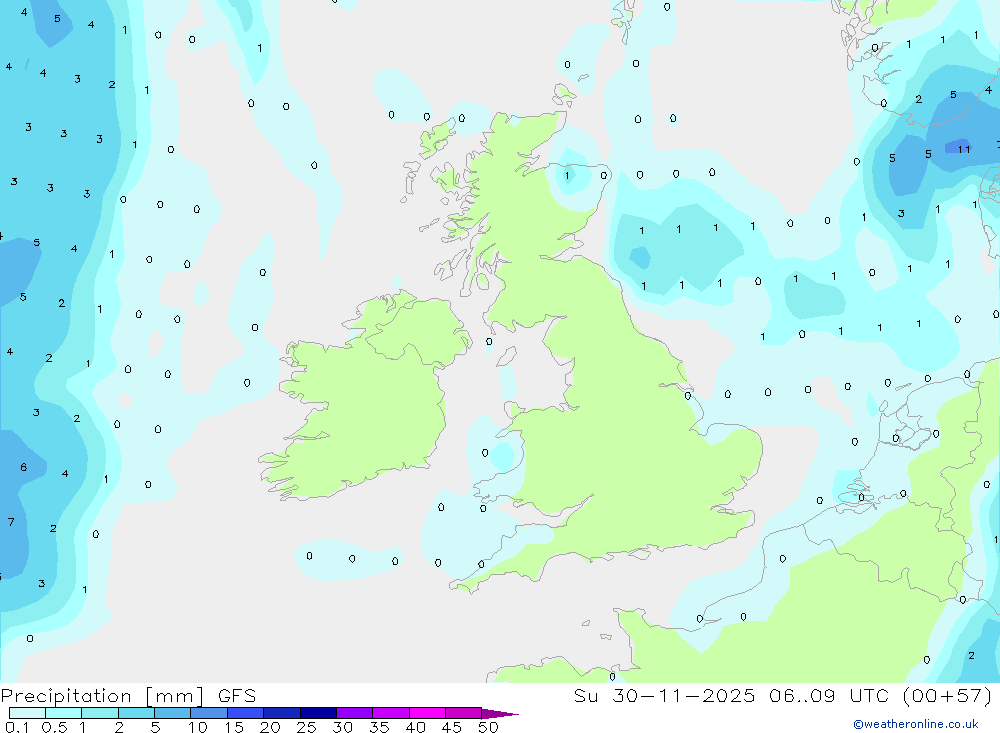The height and width of the screenshot is (733, 1000).
Task: Click legend tick label "45"
Action: [452, 727]
